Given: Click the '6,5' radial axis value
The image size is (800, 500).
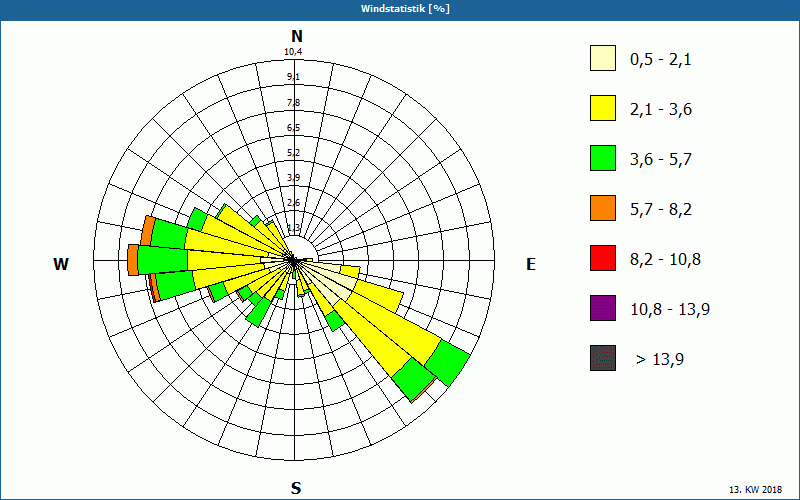Looking at the screenshot, I should pyautogui.click(x=293, y=128).
